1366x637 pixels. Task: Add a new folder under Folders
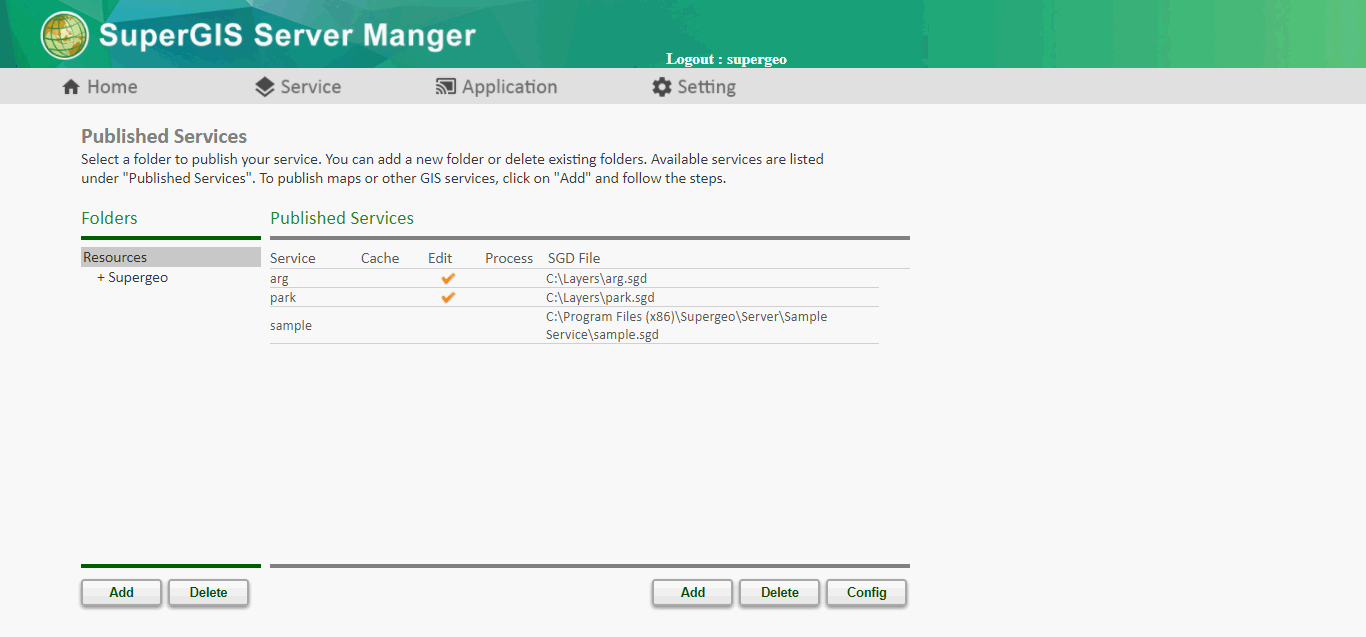[x=121, y=592]
